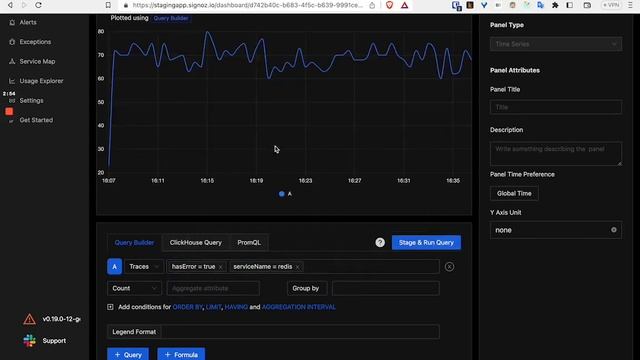Click Stage & Run Query button
Screen dimensions: 640x360
tap(426, 242)
